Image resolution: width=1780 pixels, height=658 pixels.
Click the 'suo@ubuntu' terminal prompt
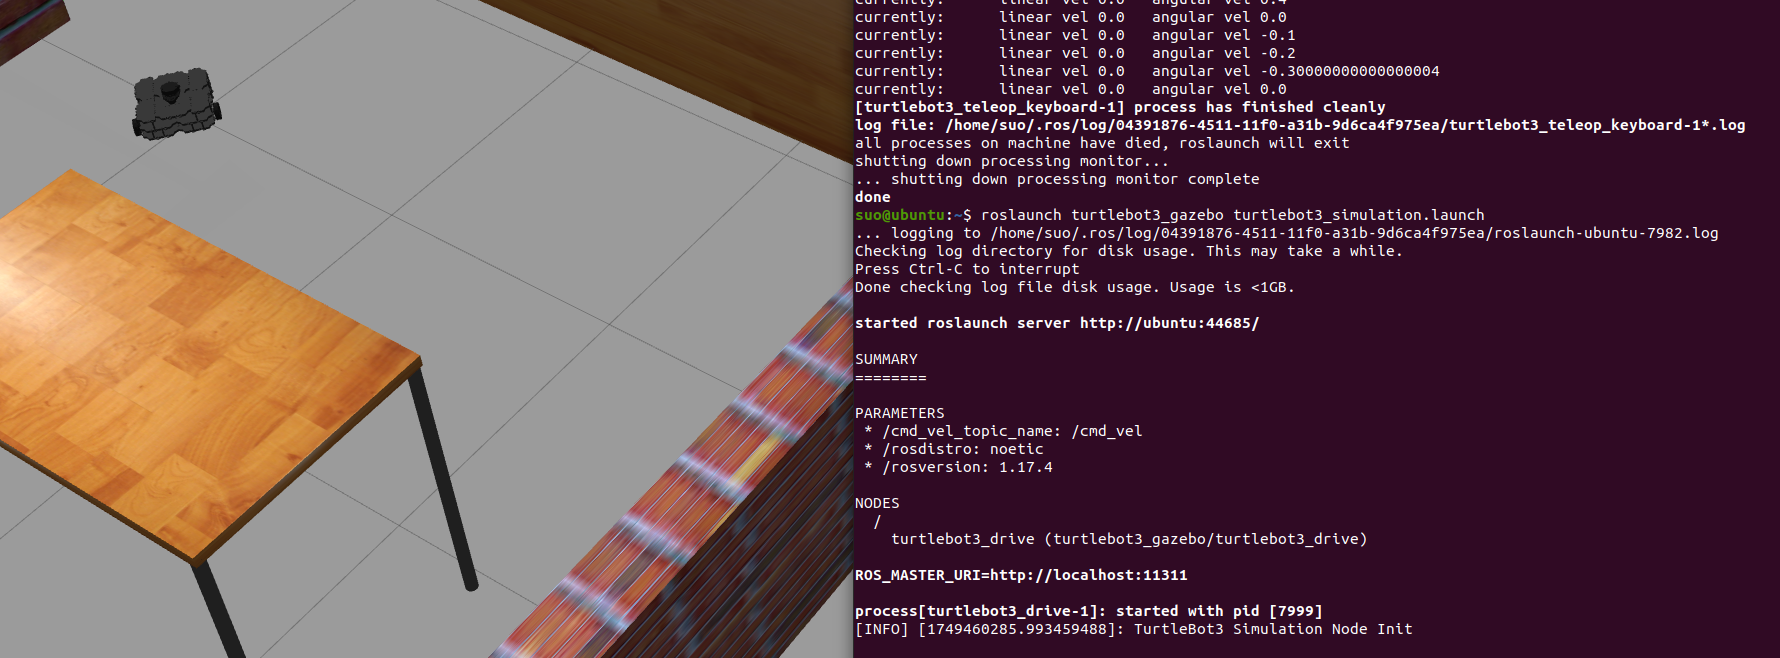point(900,215)
